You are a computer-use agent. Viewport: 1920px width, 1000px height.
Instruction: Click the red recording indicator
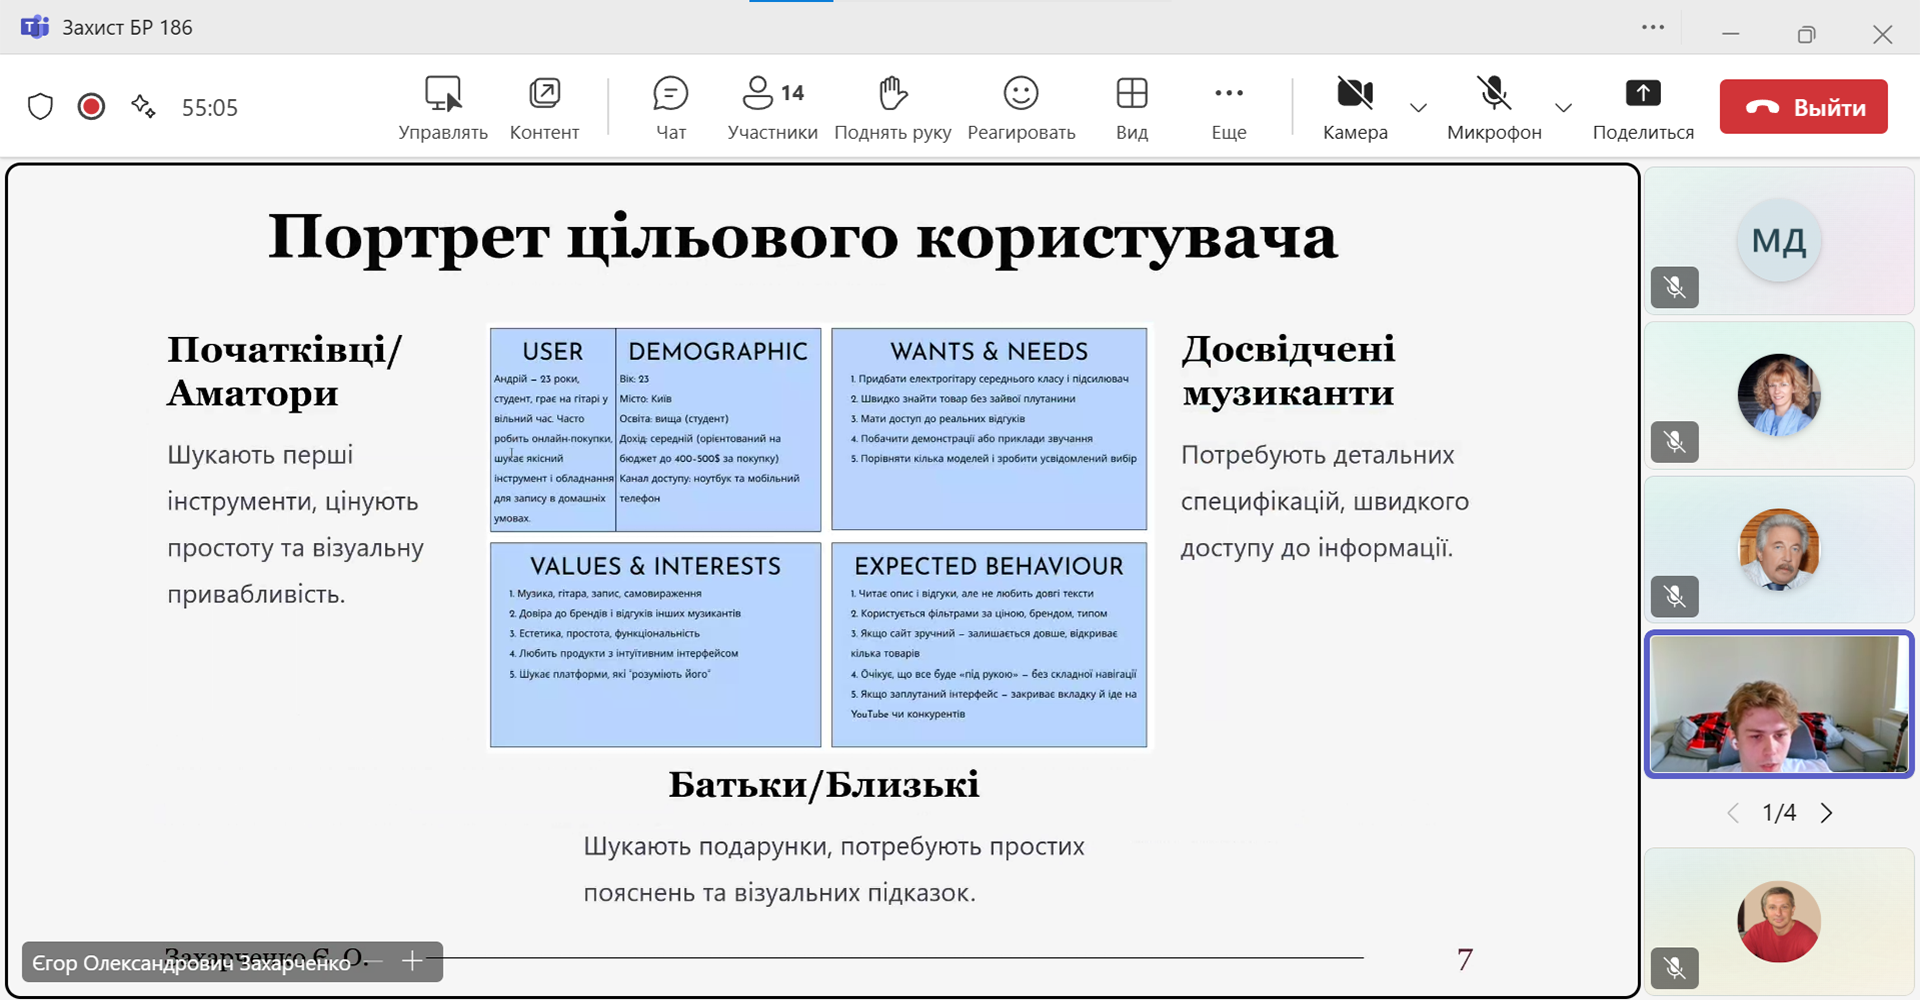click(91, 107)
